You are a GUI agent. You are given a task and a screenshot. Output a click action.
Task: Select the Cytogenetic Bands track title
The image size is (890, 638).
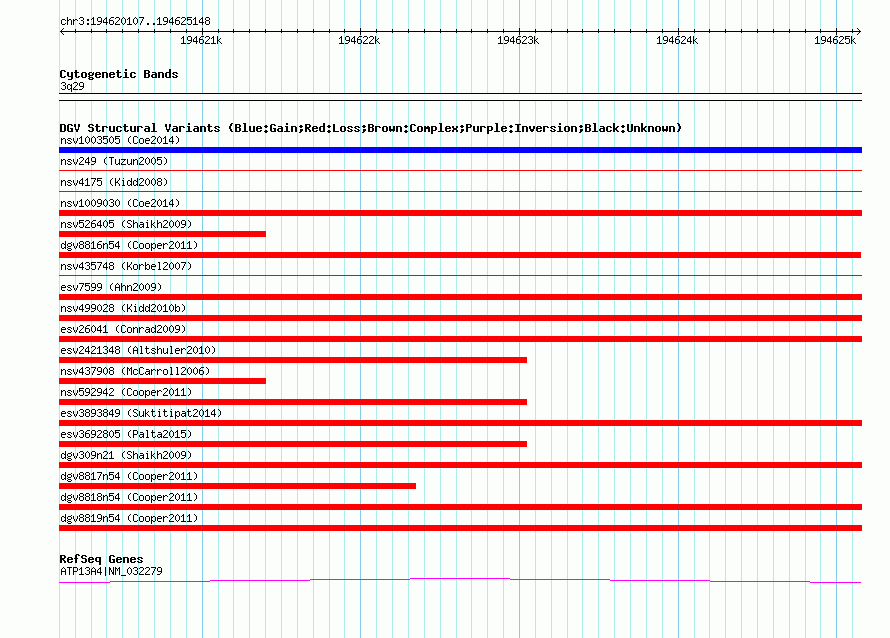119,74
